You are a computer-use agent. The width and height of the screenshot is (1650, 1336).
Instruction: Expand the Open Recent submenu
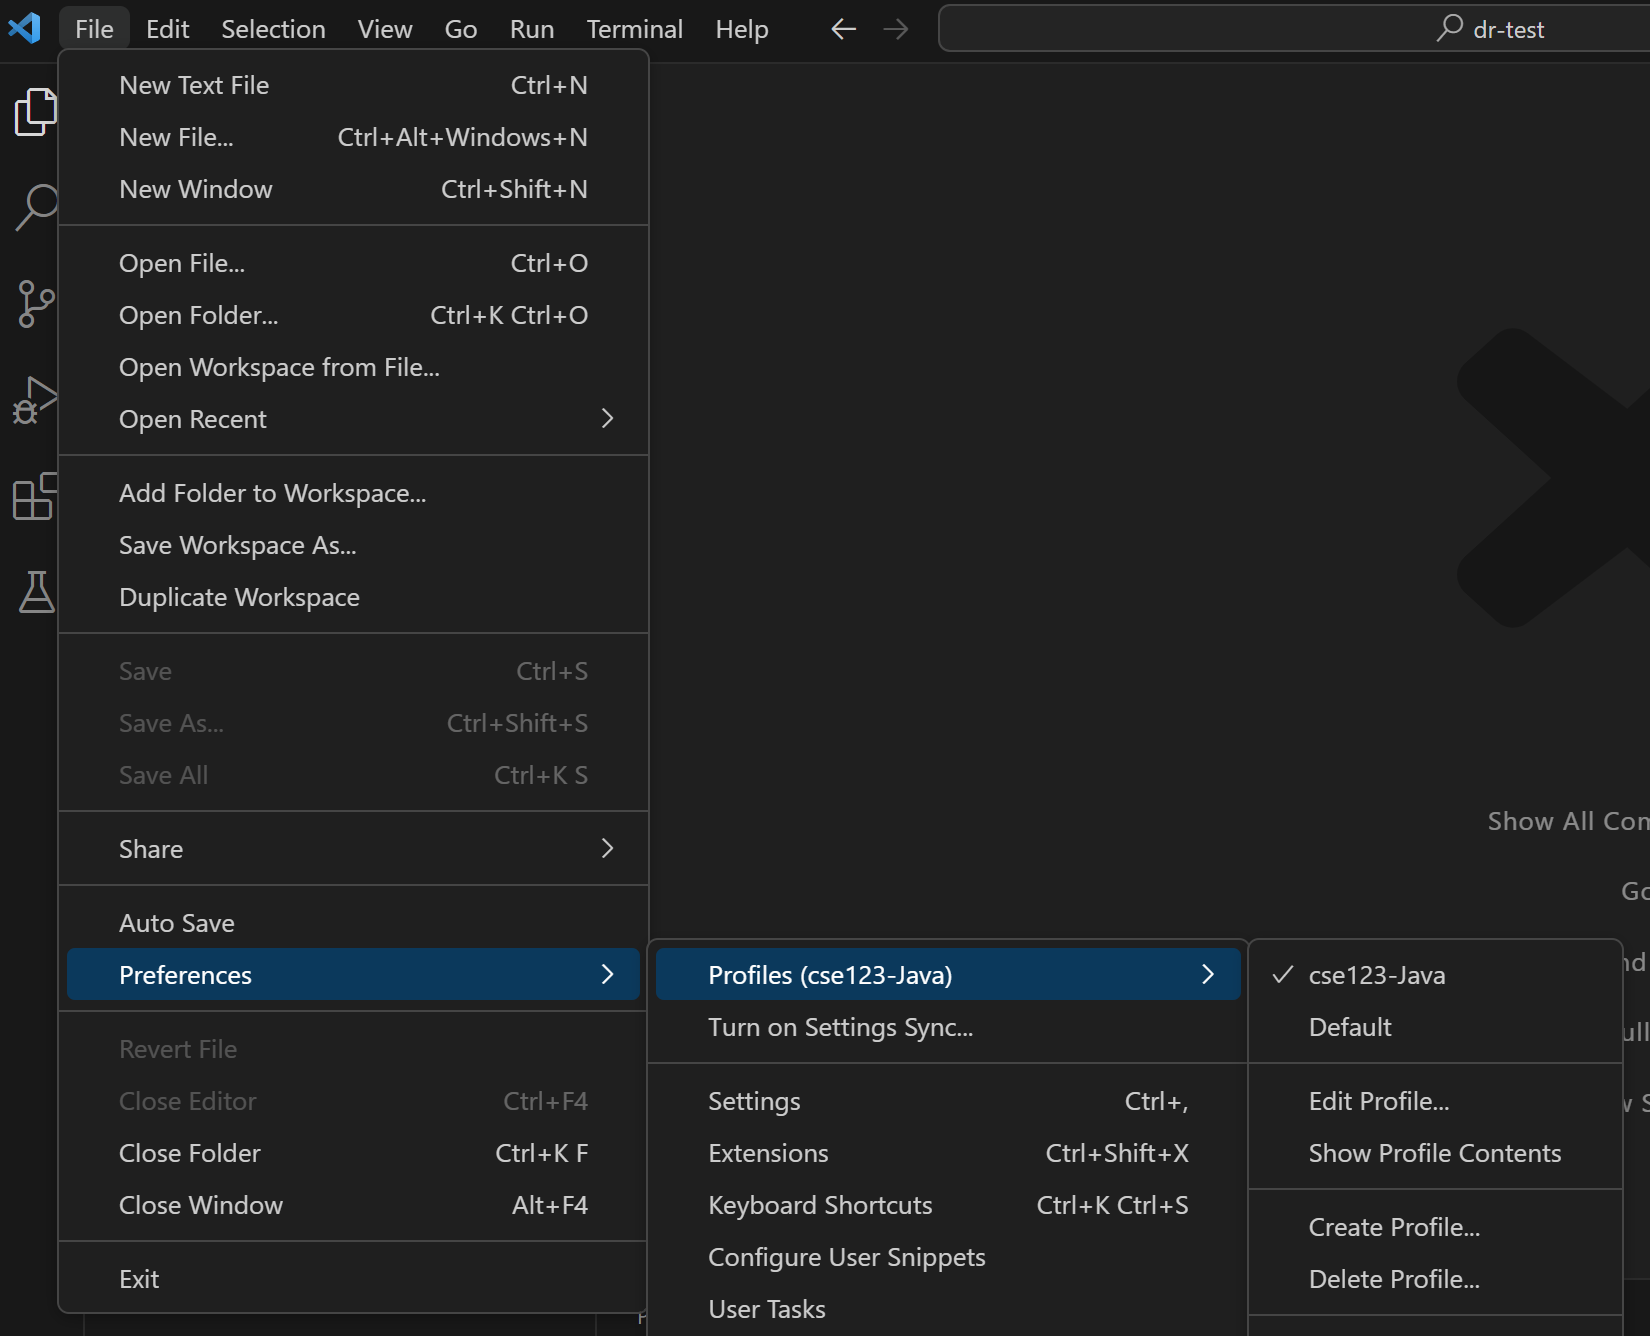coord(193,418)
